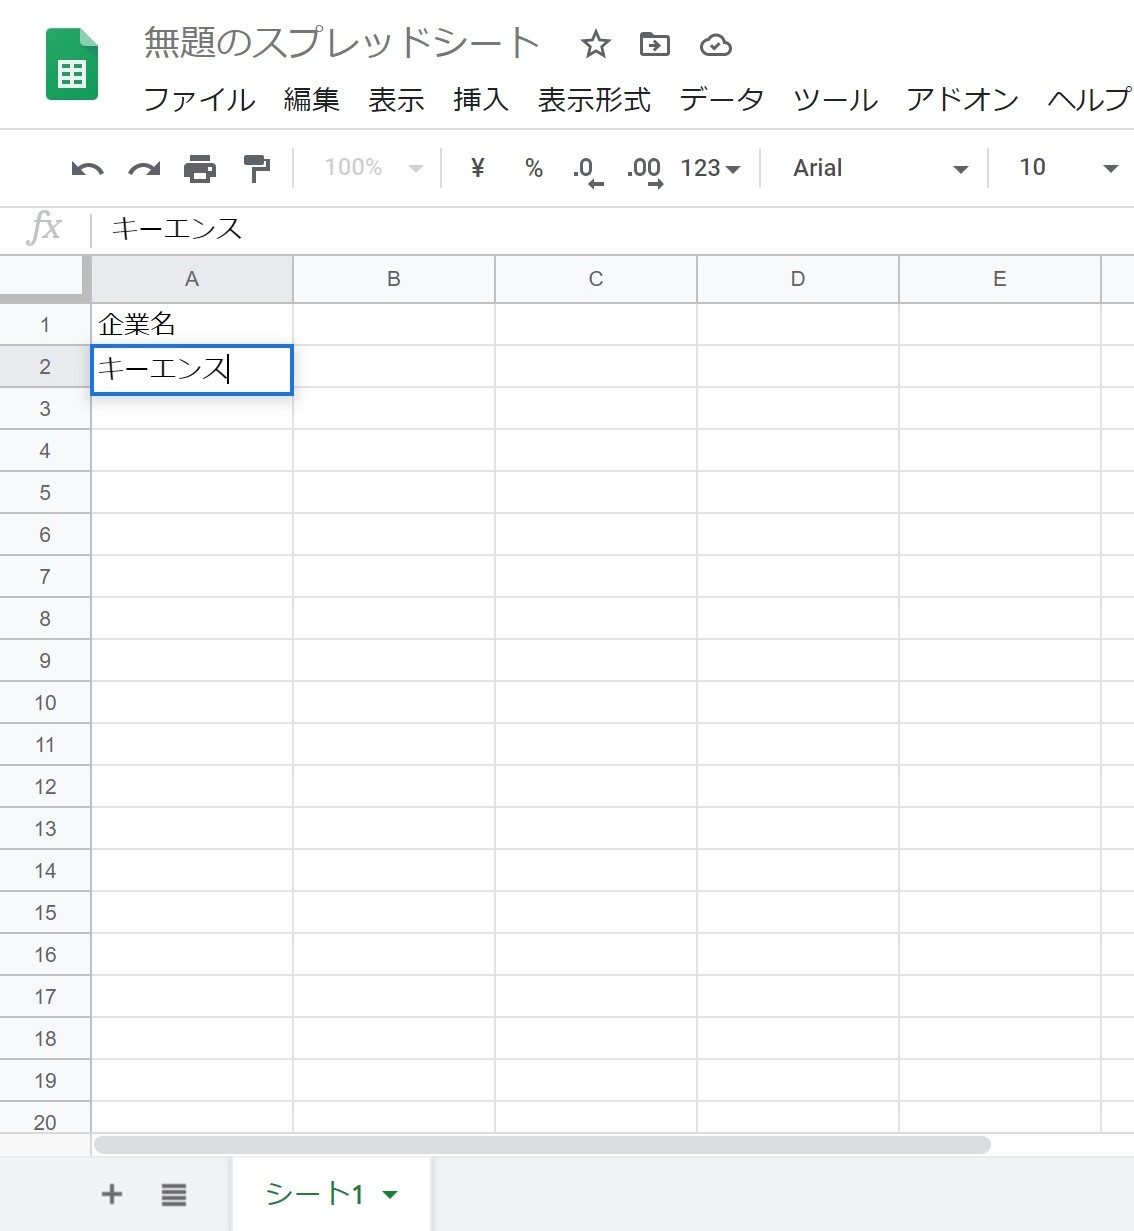Open the all sheets list icon

[174, 1194]
